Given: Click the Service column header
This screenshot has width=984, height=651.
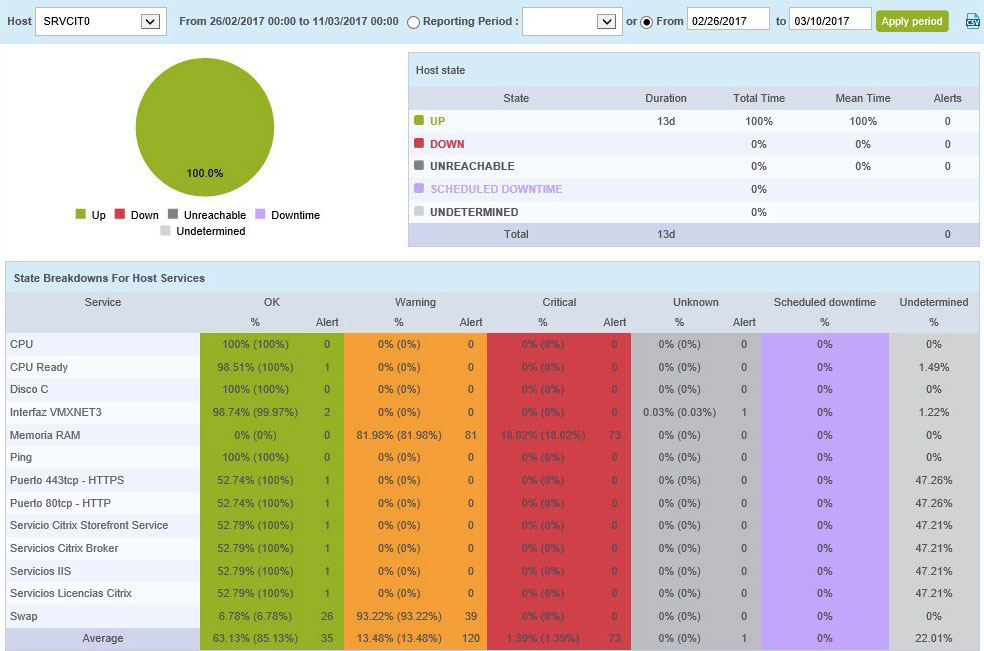Looking at the screenshot, I should (103, 302).
